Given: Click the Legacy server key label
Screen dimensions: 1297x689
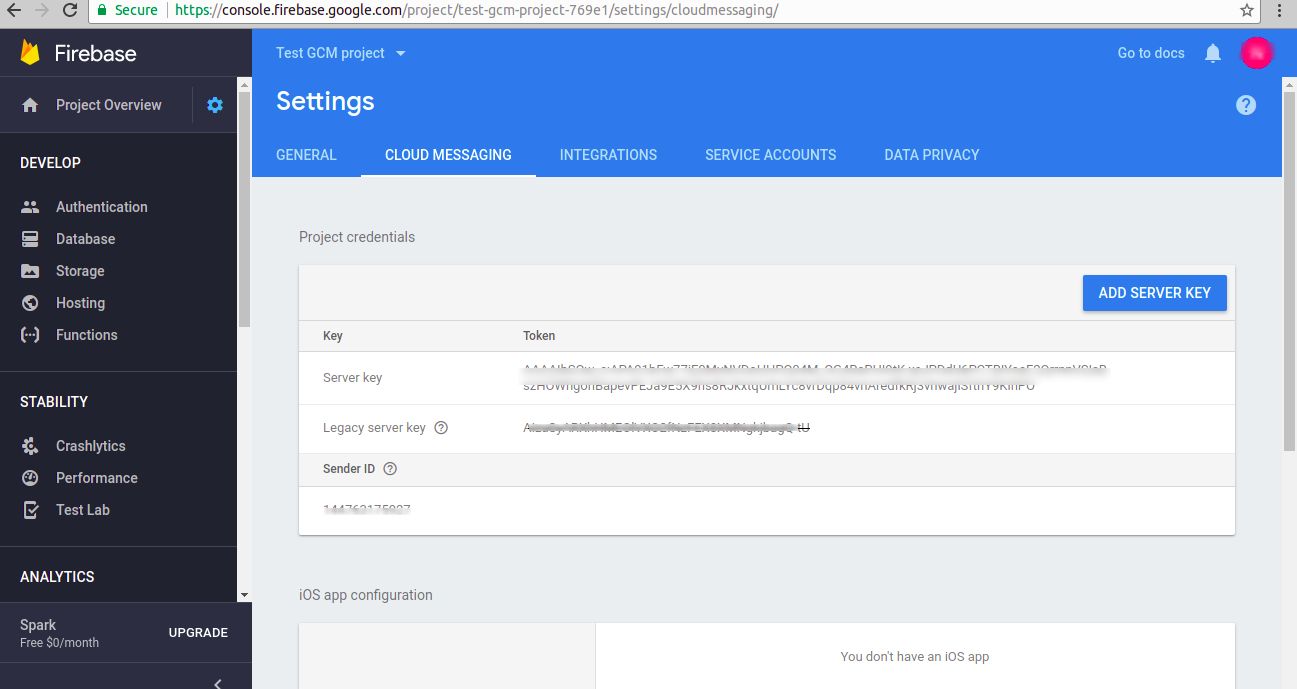Looking at the screenshot, I should coord(375,428).
